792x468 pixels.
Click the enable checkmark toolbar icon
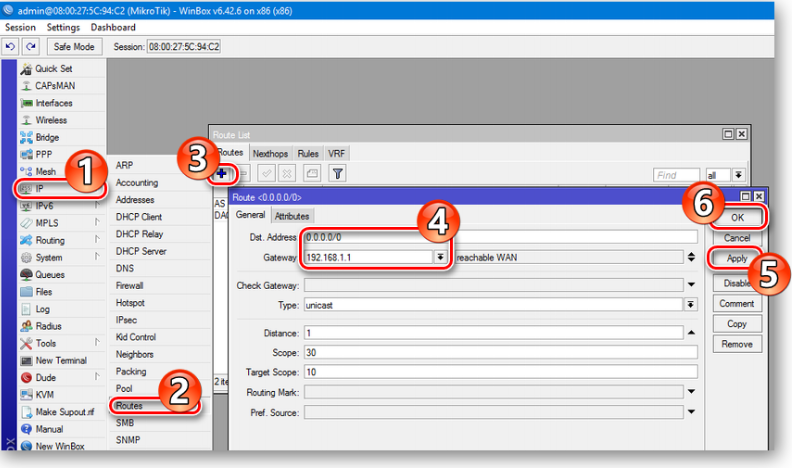point(266,174)
